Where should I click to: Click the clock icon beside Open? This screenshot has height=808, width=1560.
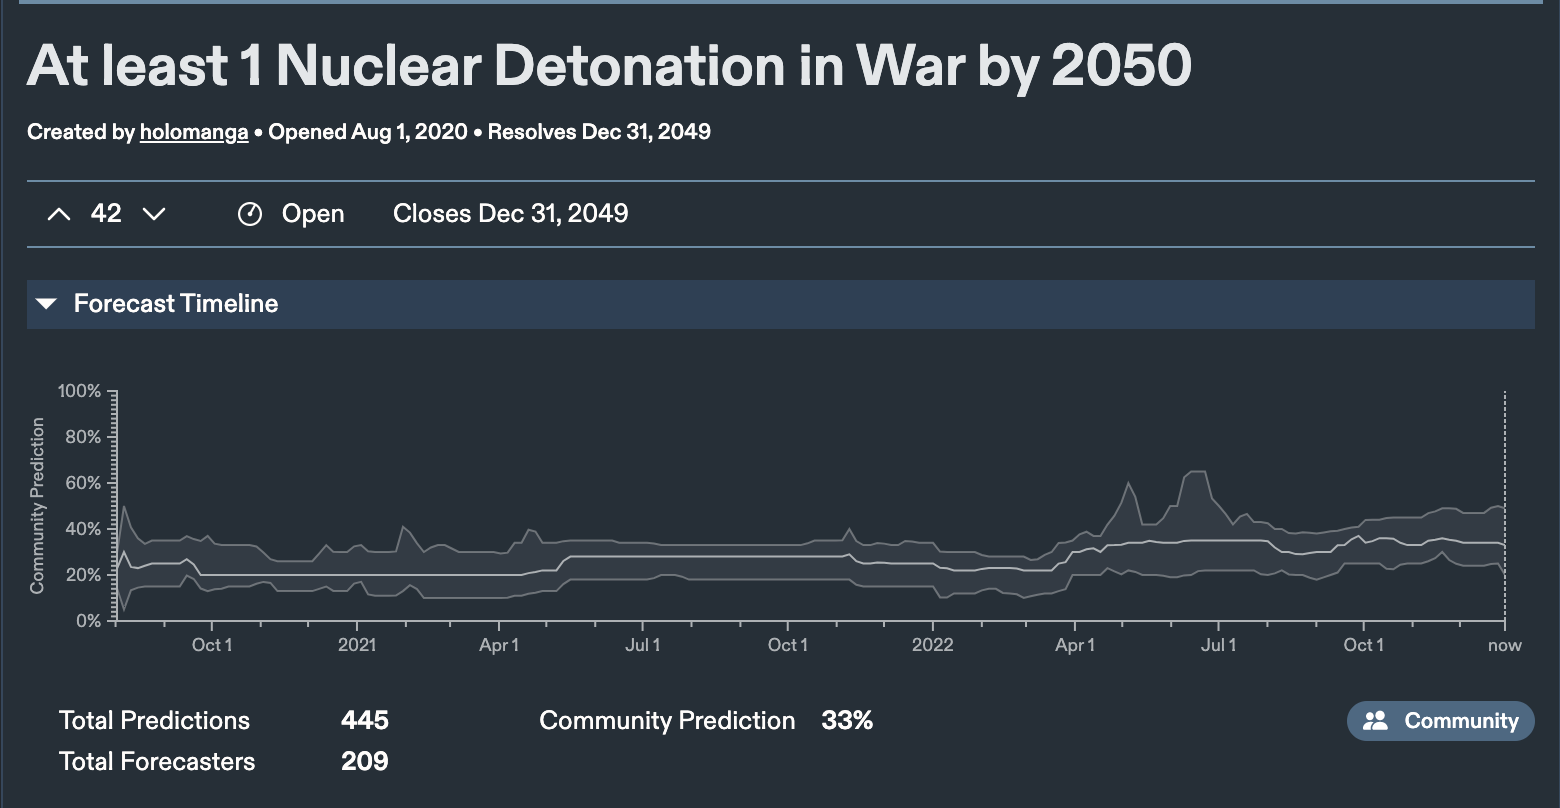(x=250, y=214)
